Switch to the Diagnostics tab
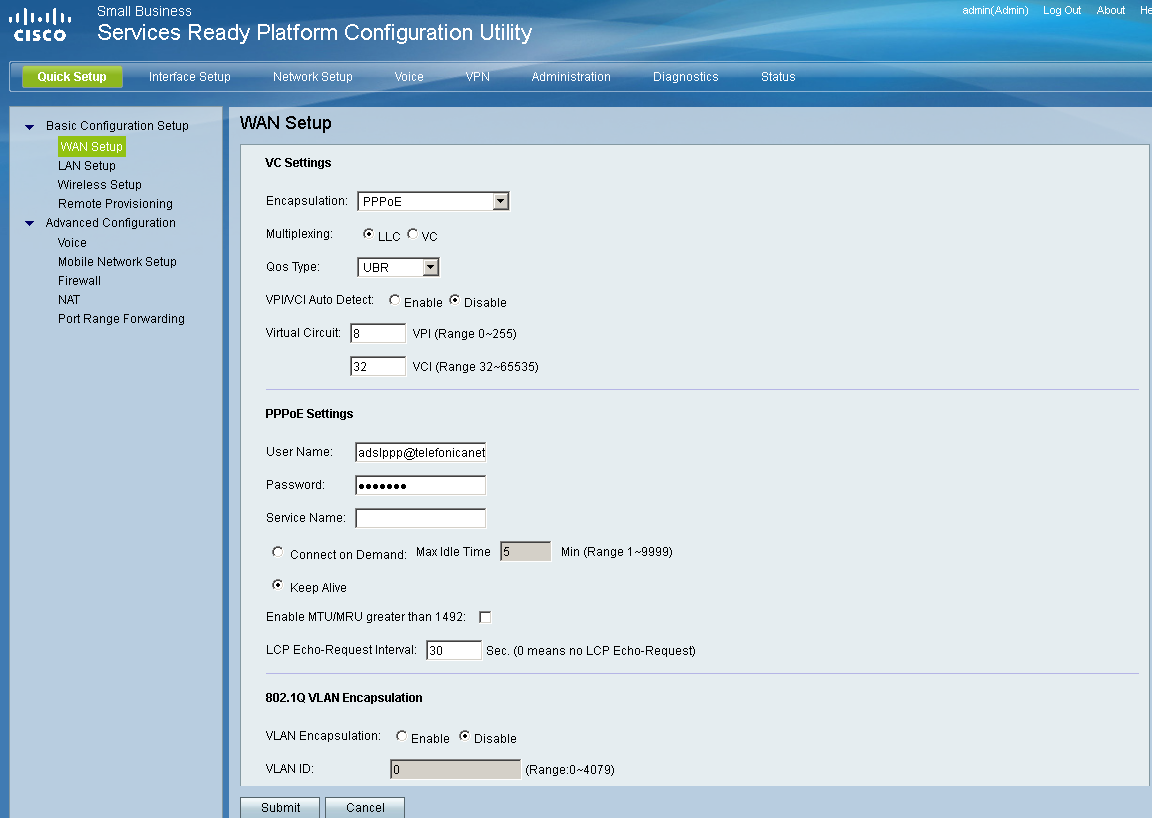Viewport: 1152px width, 818px height. tap(685, 76)
